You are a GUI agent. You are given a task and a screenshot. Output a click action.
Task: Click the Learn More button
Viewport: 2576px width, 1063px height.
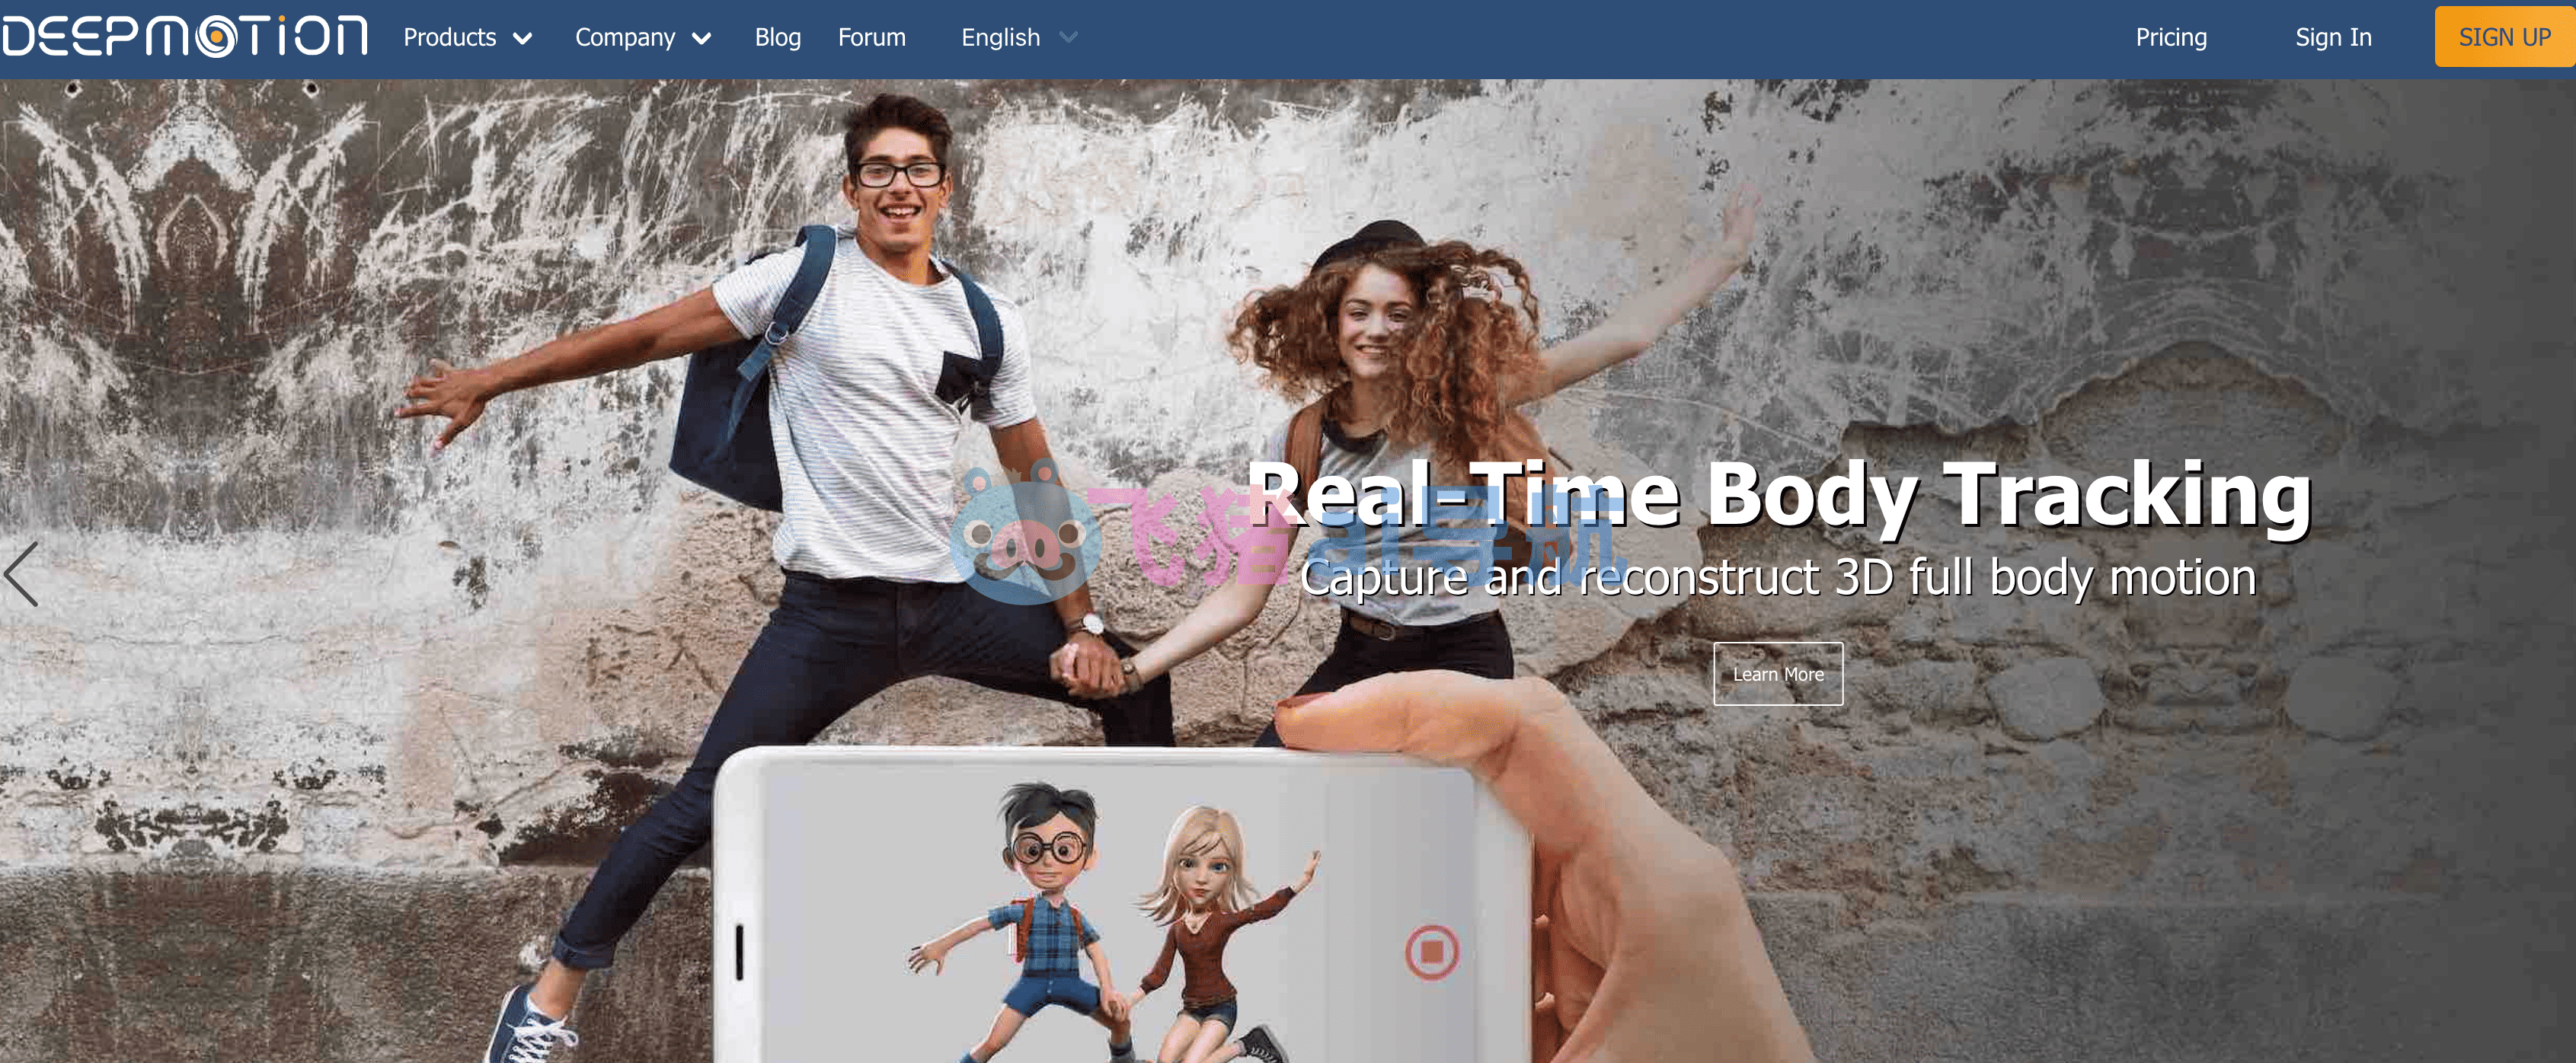pos(1778,674)
